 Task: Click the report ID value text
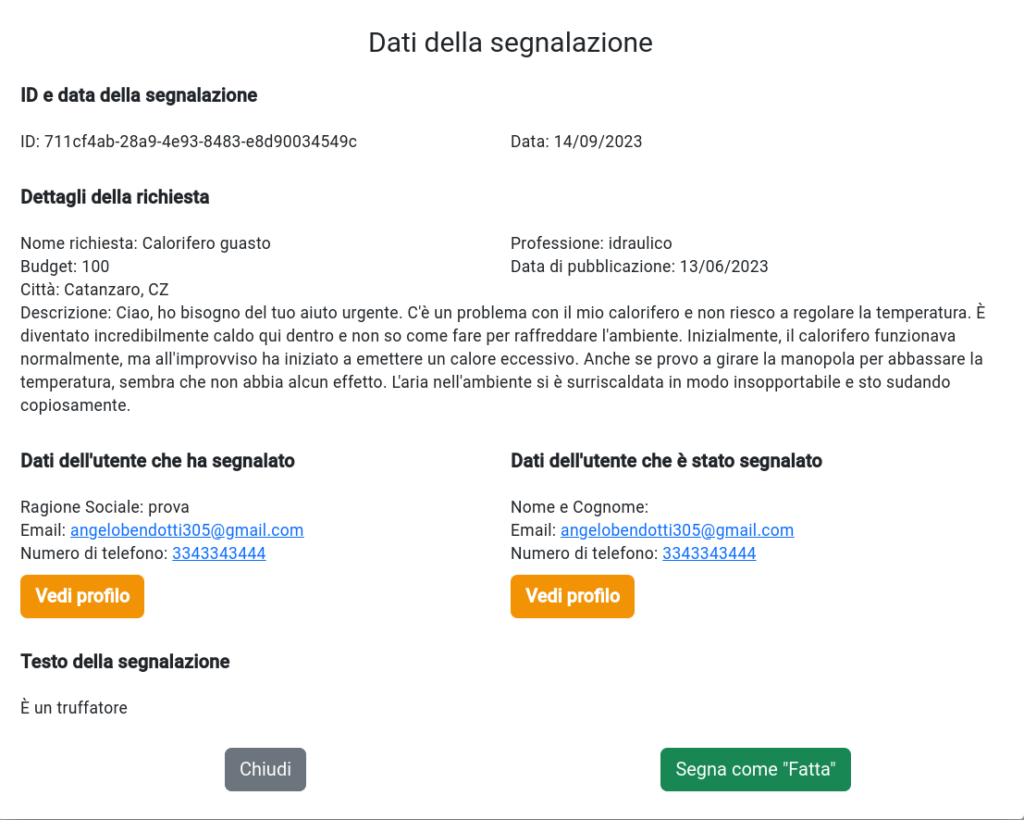[x=200, y=142]
